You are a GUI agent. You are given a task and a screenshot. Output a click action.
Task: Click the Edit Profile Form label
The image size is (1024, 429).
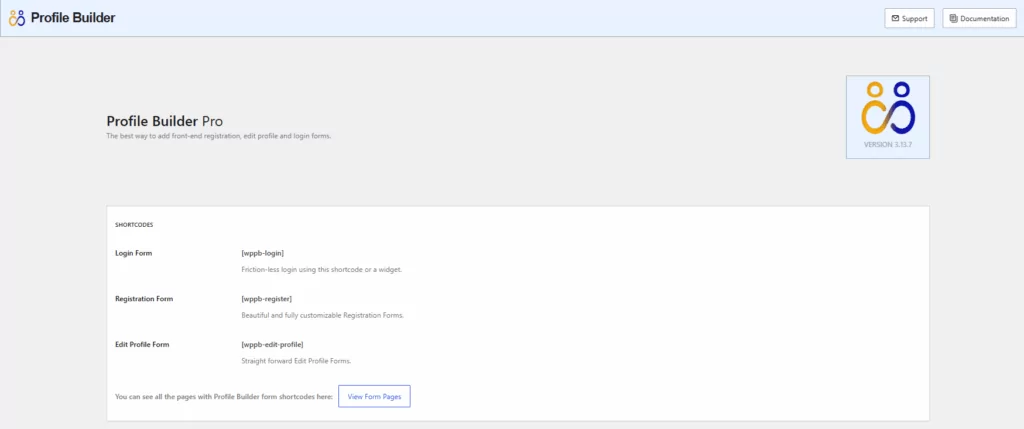point(142,344)
